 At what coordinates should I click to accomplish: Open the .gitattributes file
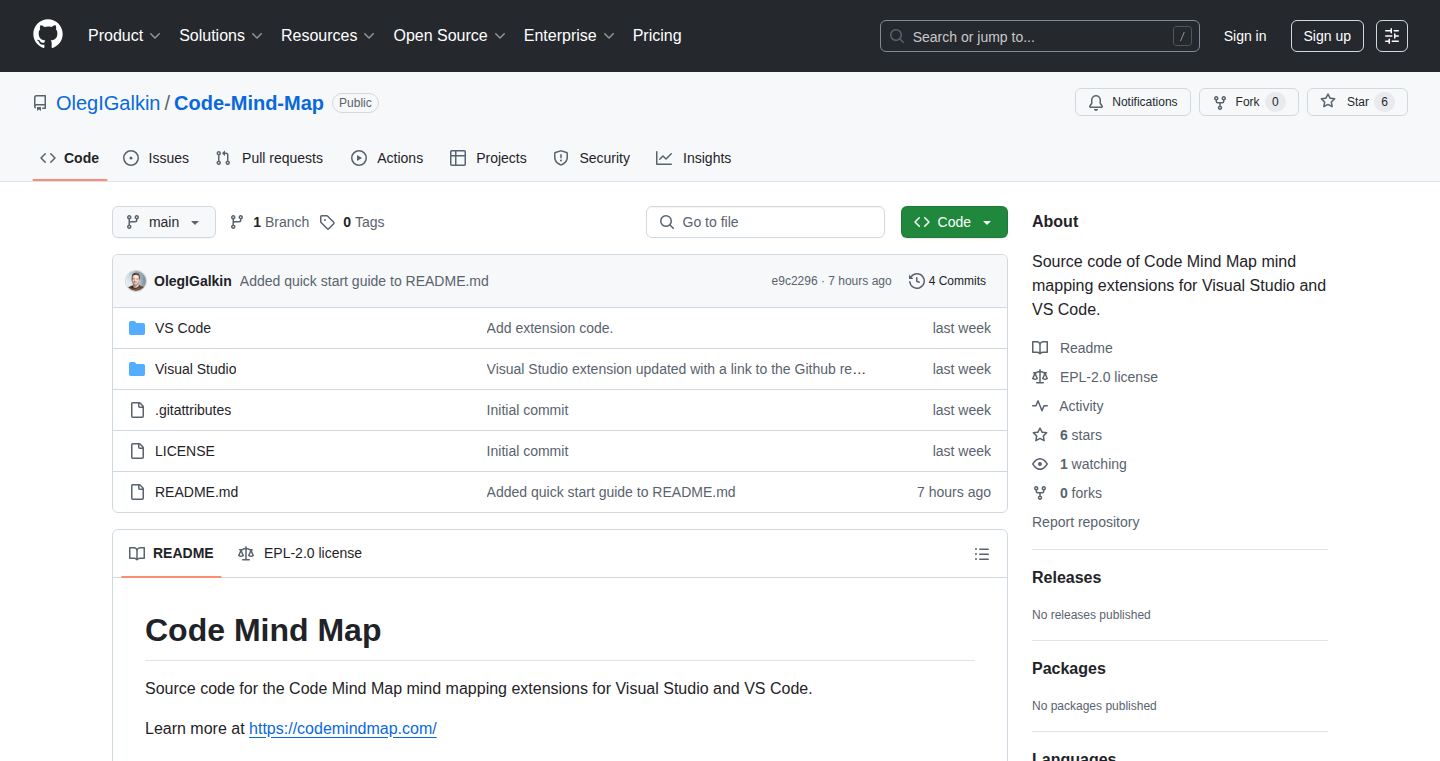point(193,410)
